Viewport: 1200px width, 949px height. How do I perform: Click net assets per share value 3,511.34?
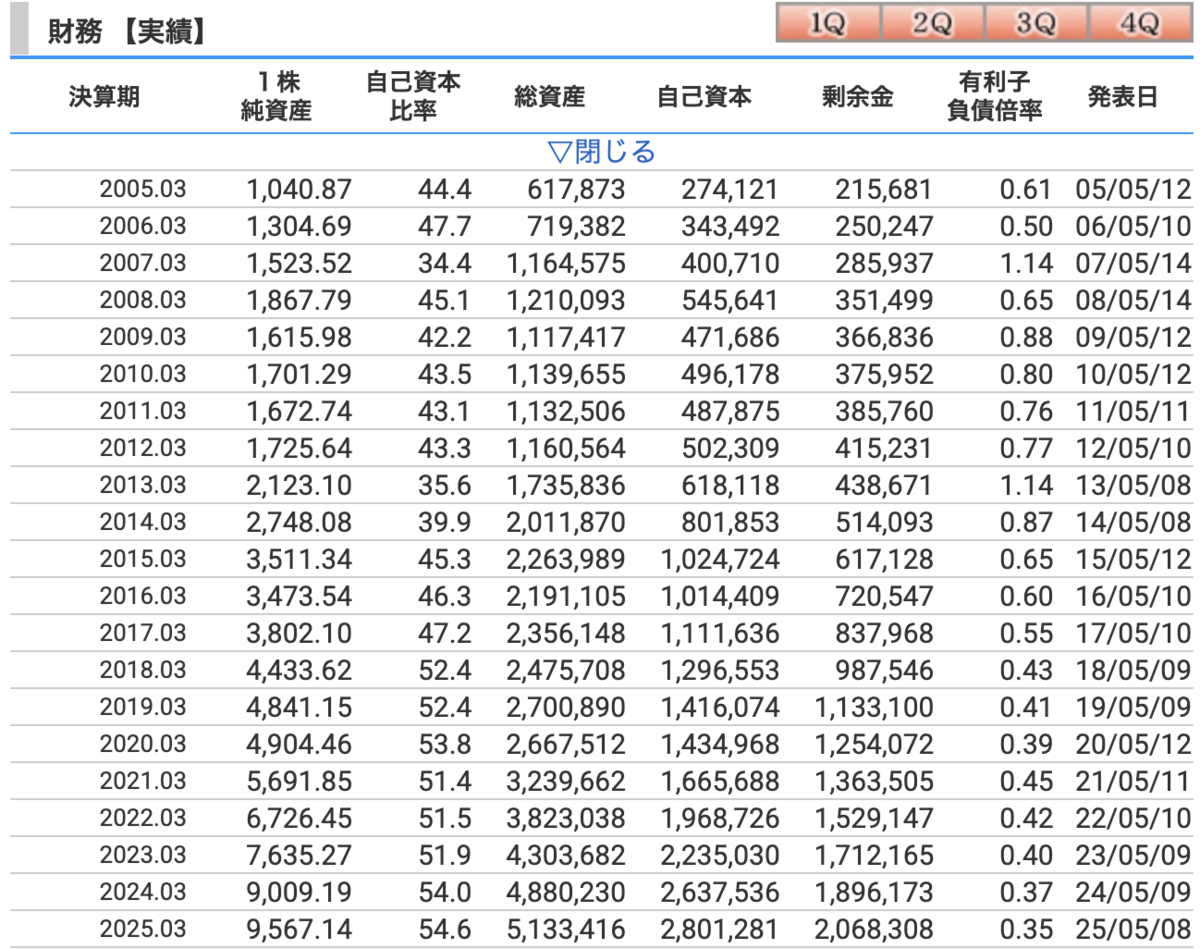(299, 559)
